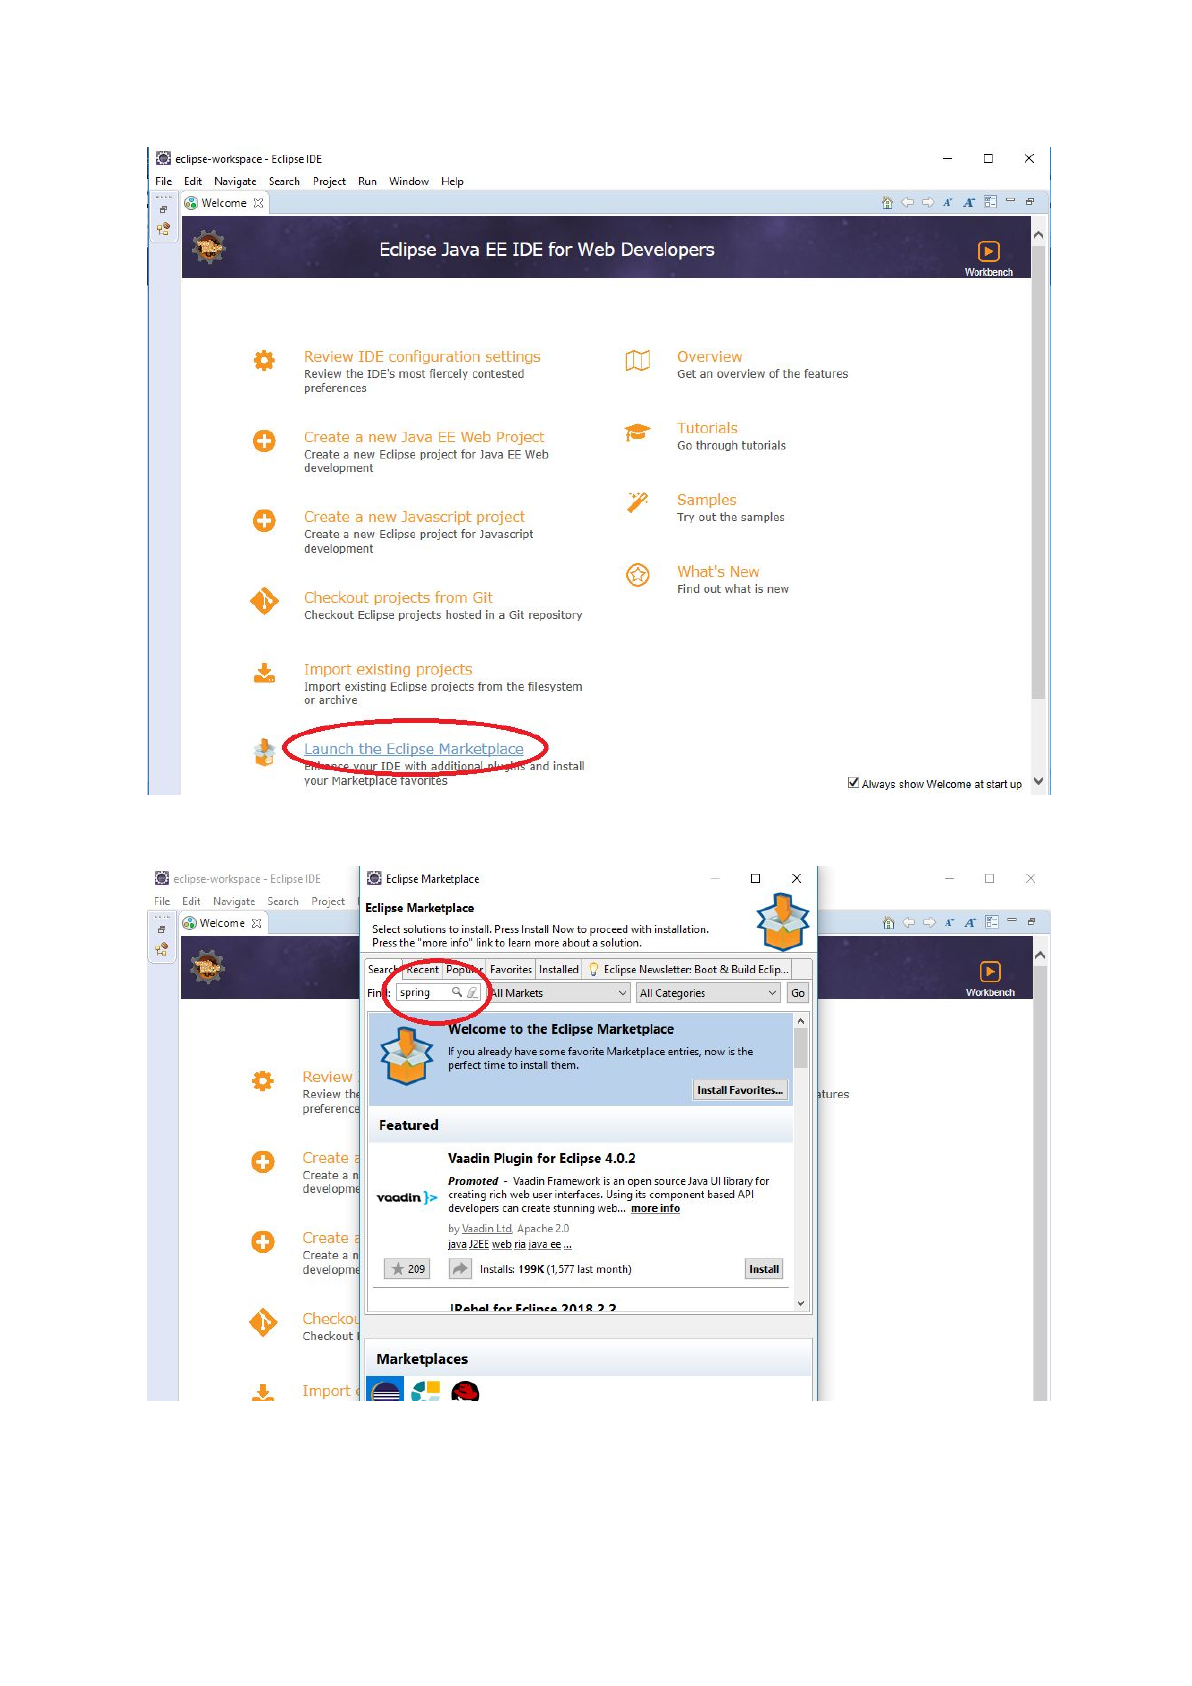Switch to the Installed tab in Eclipse Marketplace
Image resolution: width=1192 pixels, height=1686 pixels.
(x=559, y=969)
